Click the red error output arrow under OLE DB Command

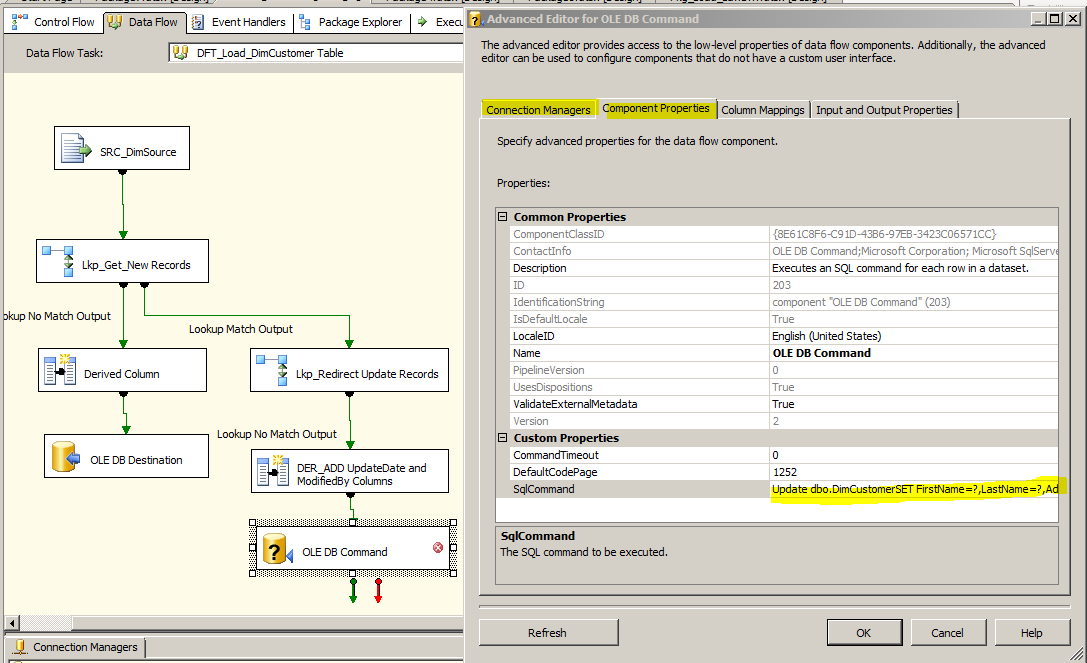pos(378,590)
